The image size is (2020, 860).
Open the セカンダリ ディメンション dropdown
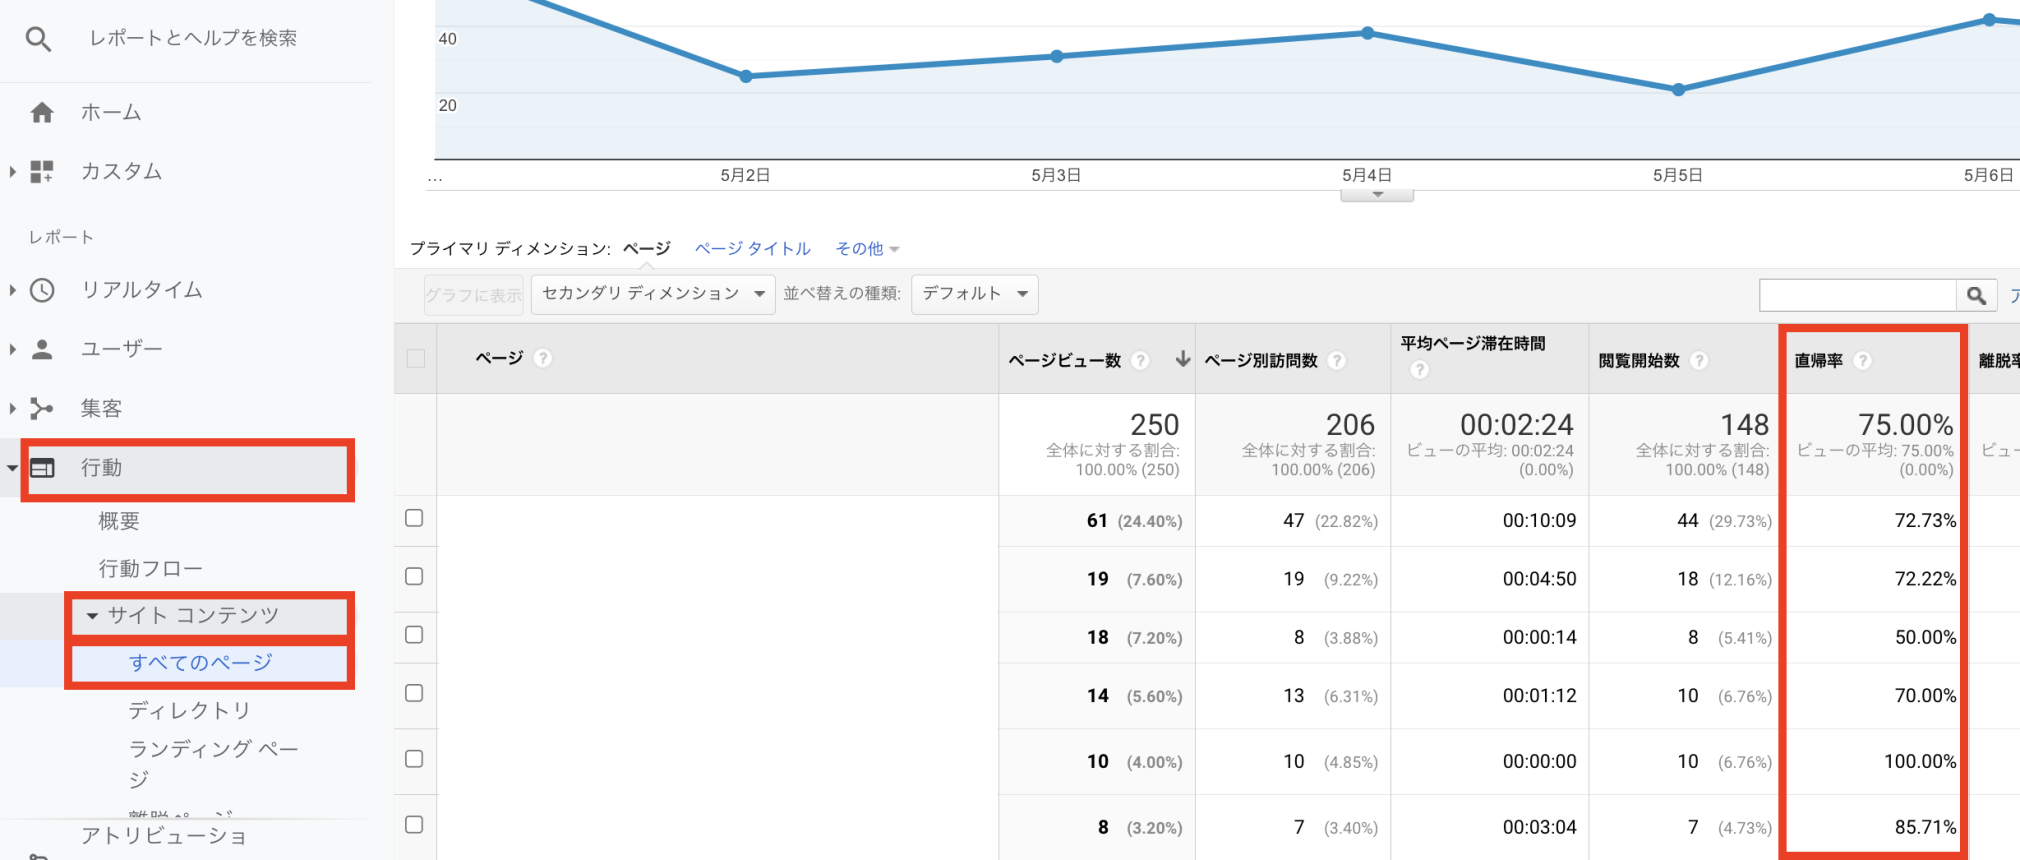coord(653,294)
